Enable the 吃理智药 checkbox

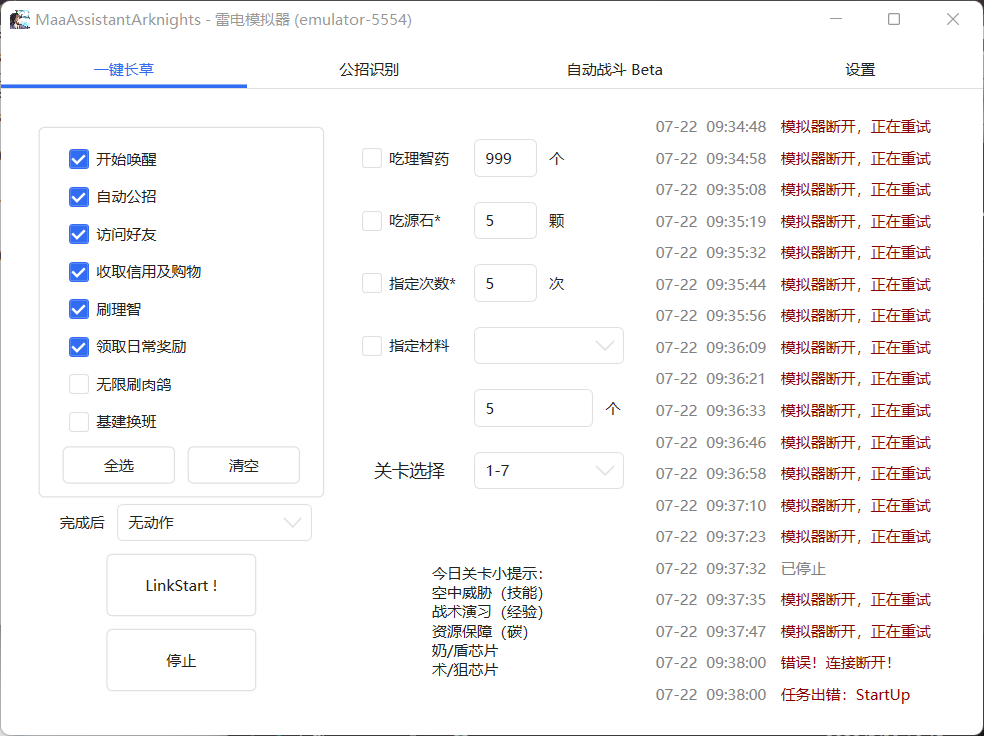point(372,158)
